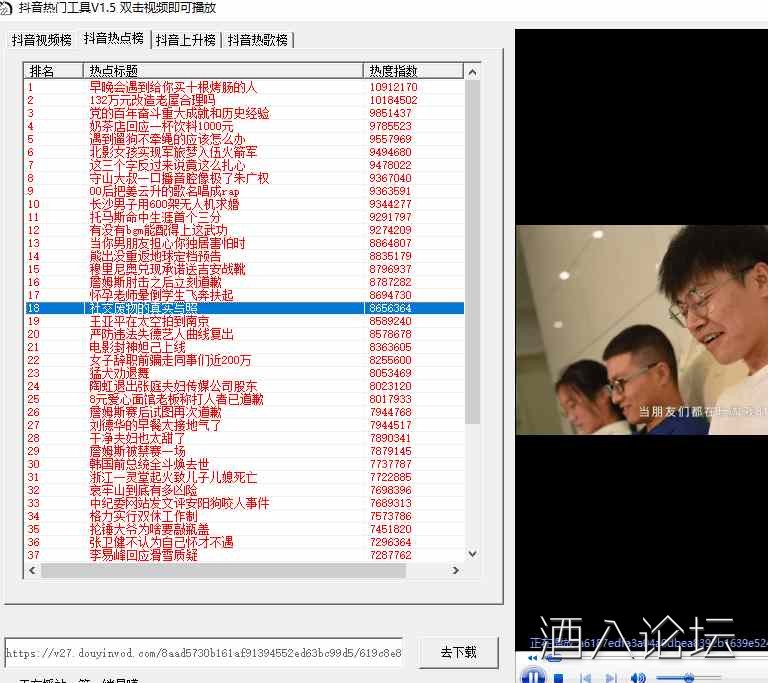
Task: Open the 抖音上升榜 tab
Action: 186,40
